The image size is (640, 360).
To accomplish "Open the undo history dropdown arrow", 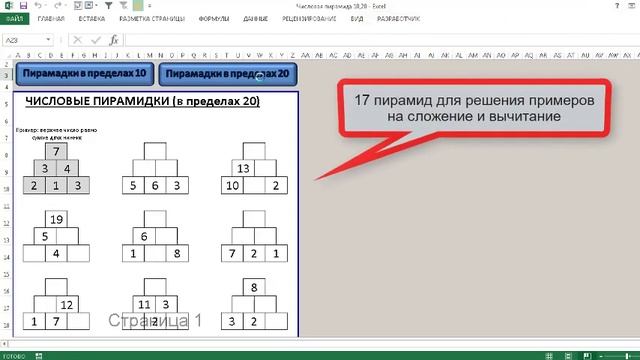I will pos(46,6).
